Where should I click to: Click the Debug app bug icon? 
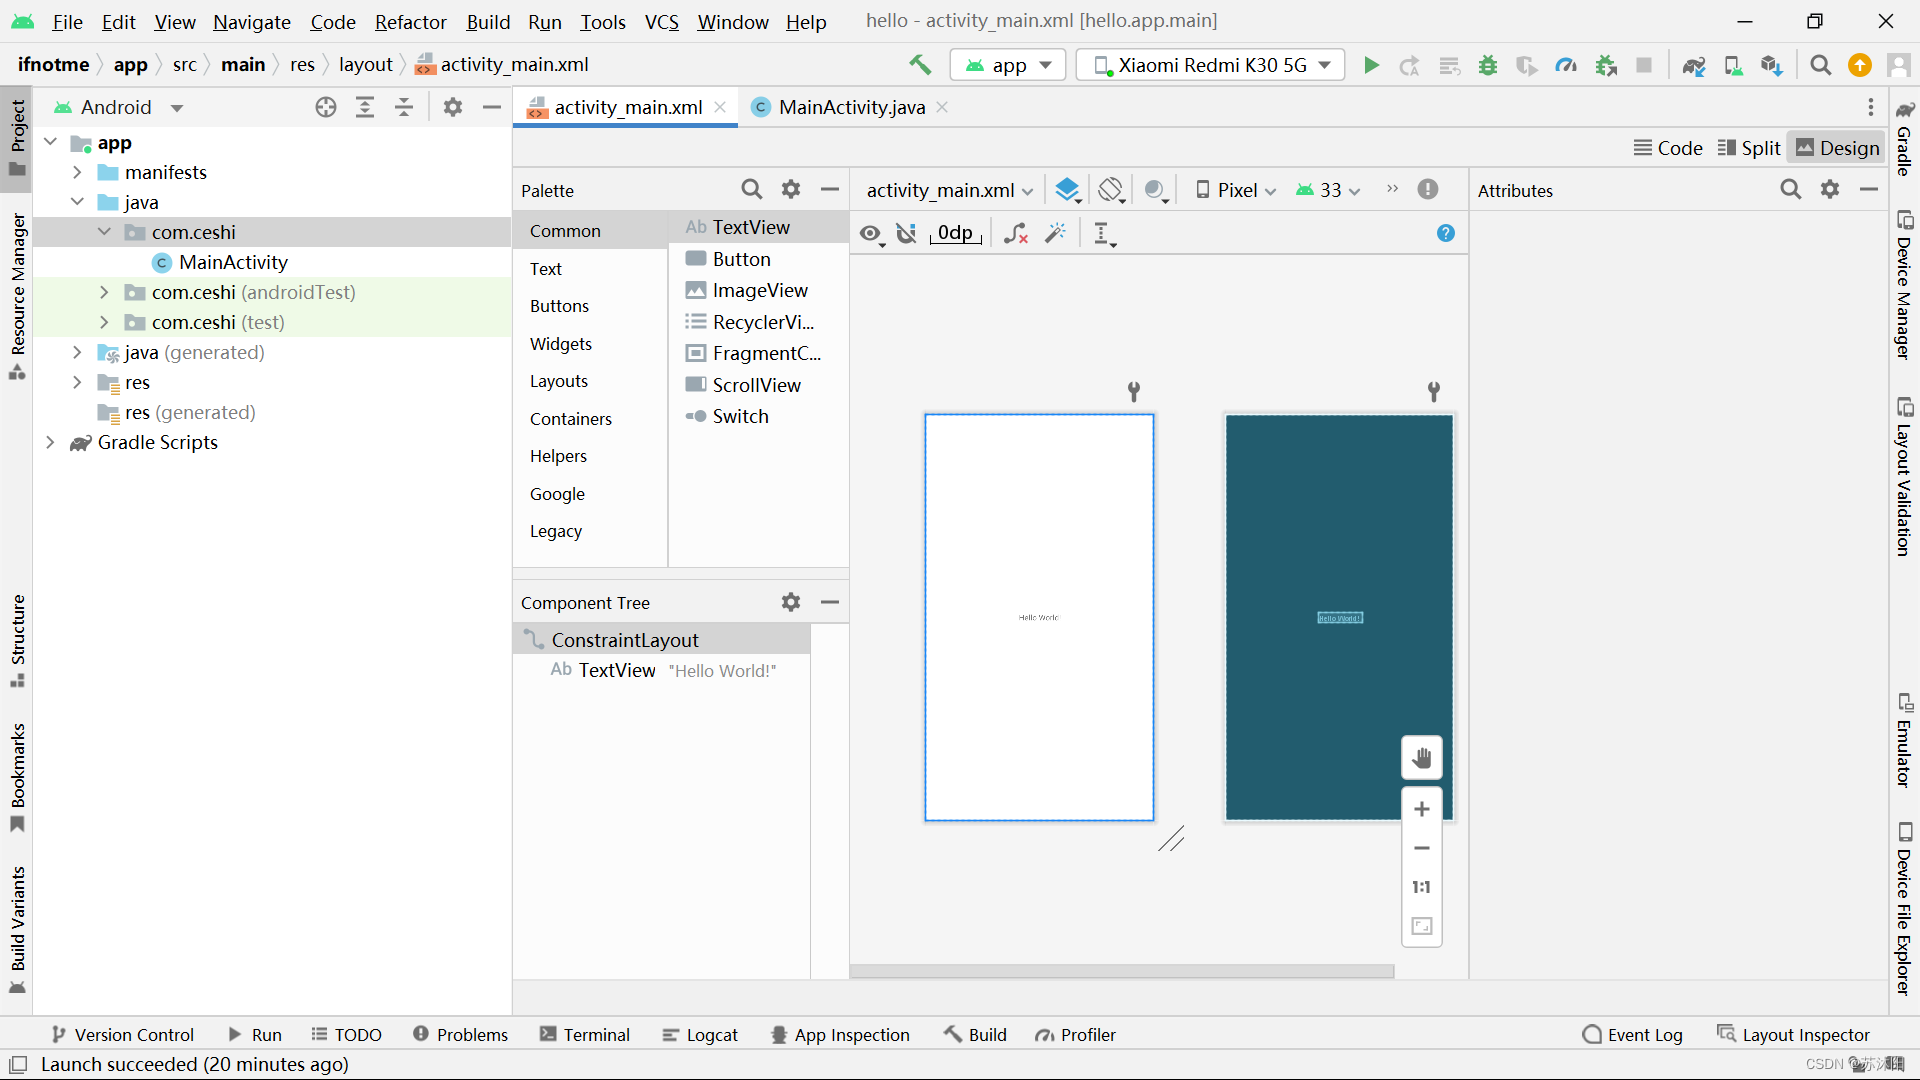[x=1488, y=65]
